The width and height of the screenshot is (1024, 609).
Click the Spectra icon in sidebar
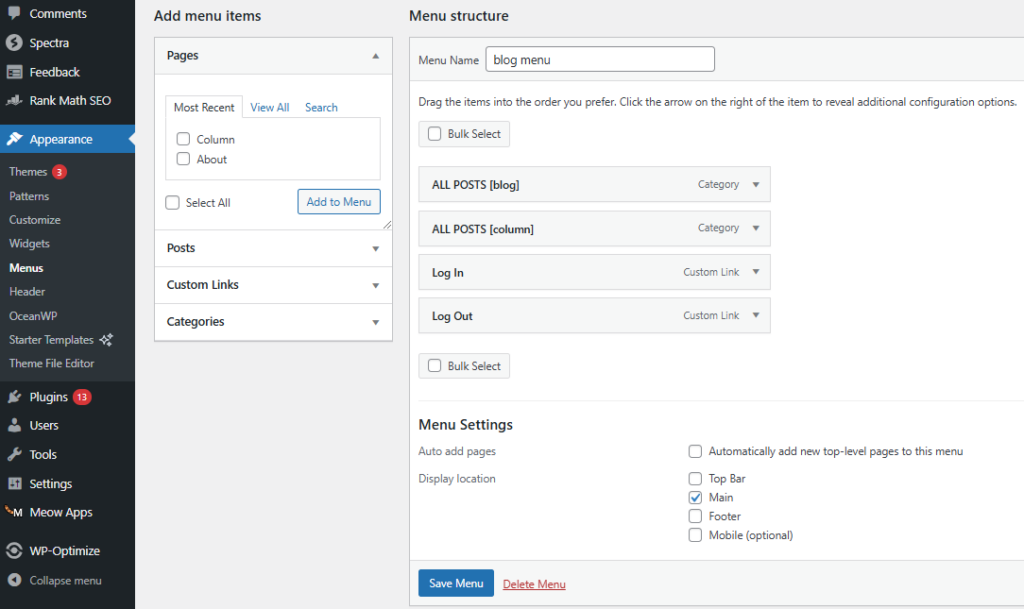[x=14, y=43]
